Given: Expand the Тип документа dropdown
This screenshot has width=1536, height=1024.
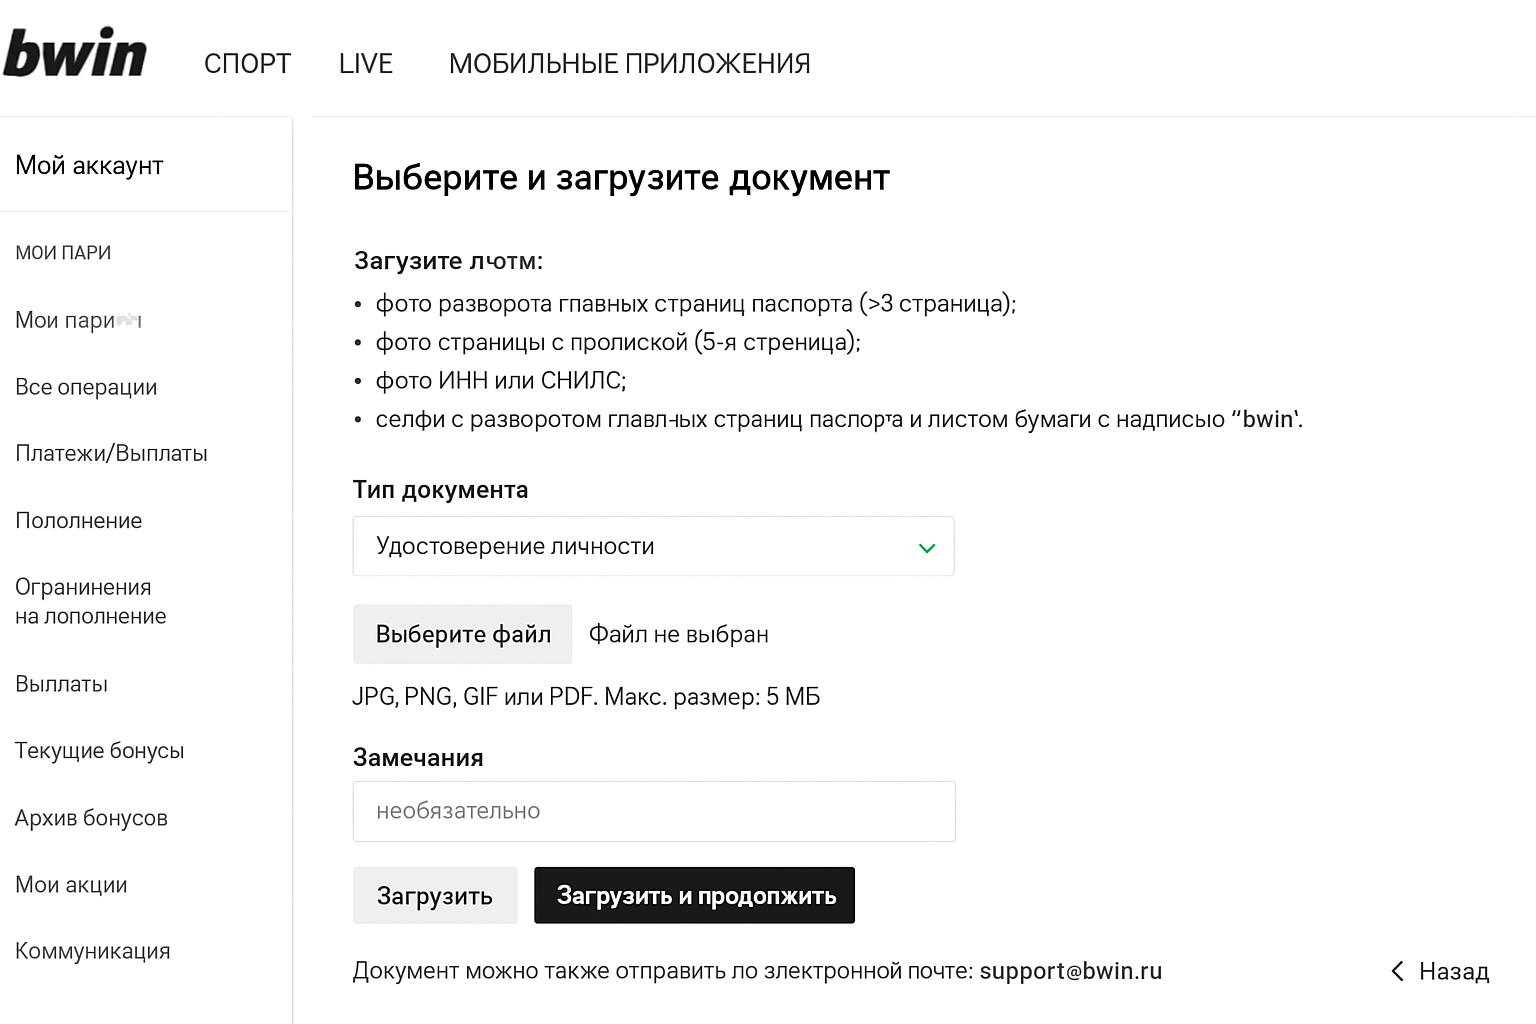Looking at the screenshot, I should click(x=653, y=546).
